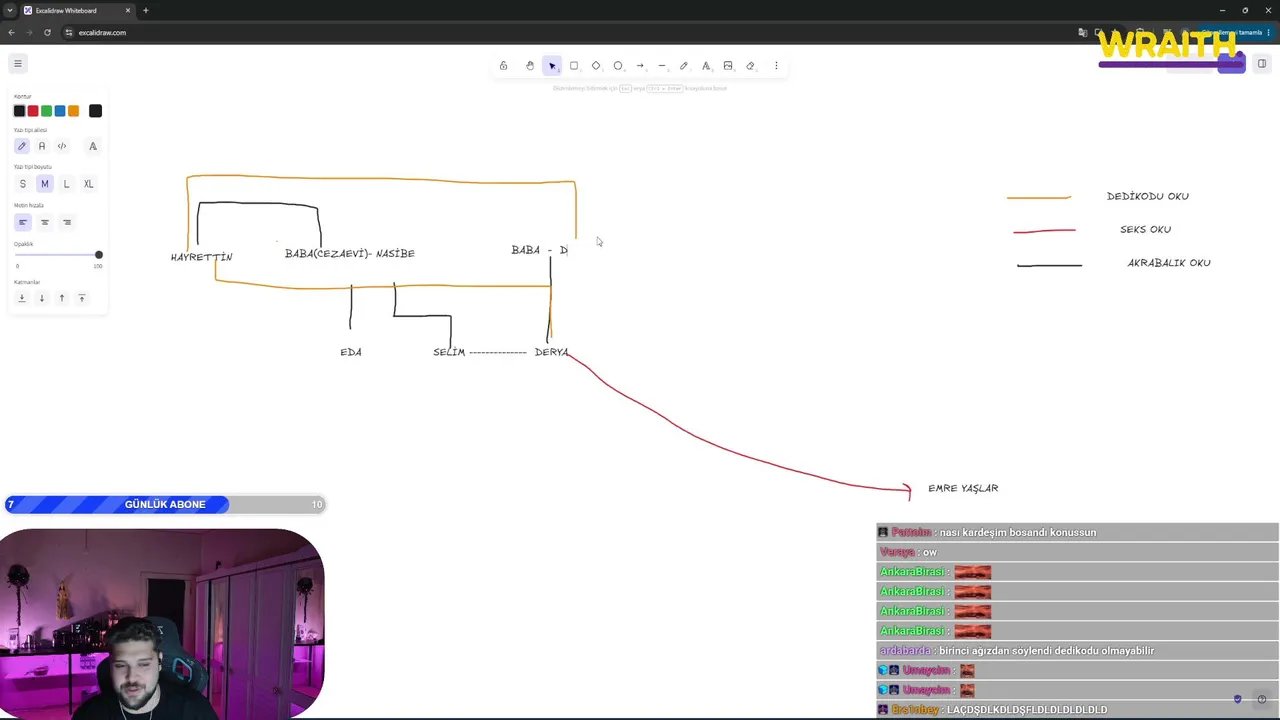Select the Arrow drawing tool

coord(640,66)
